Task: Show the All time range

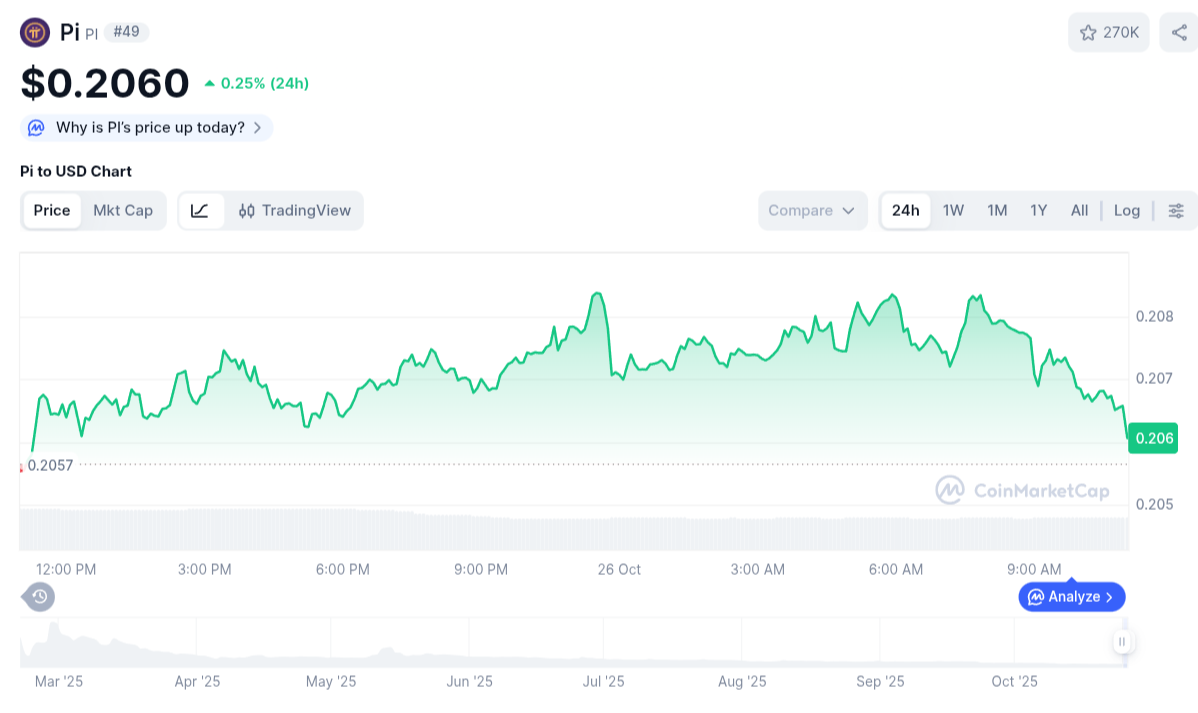Action: (1079, 210)
